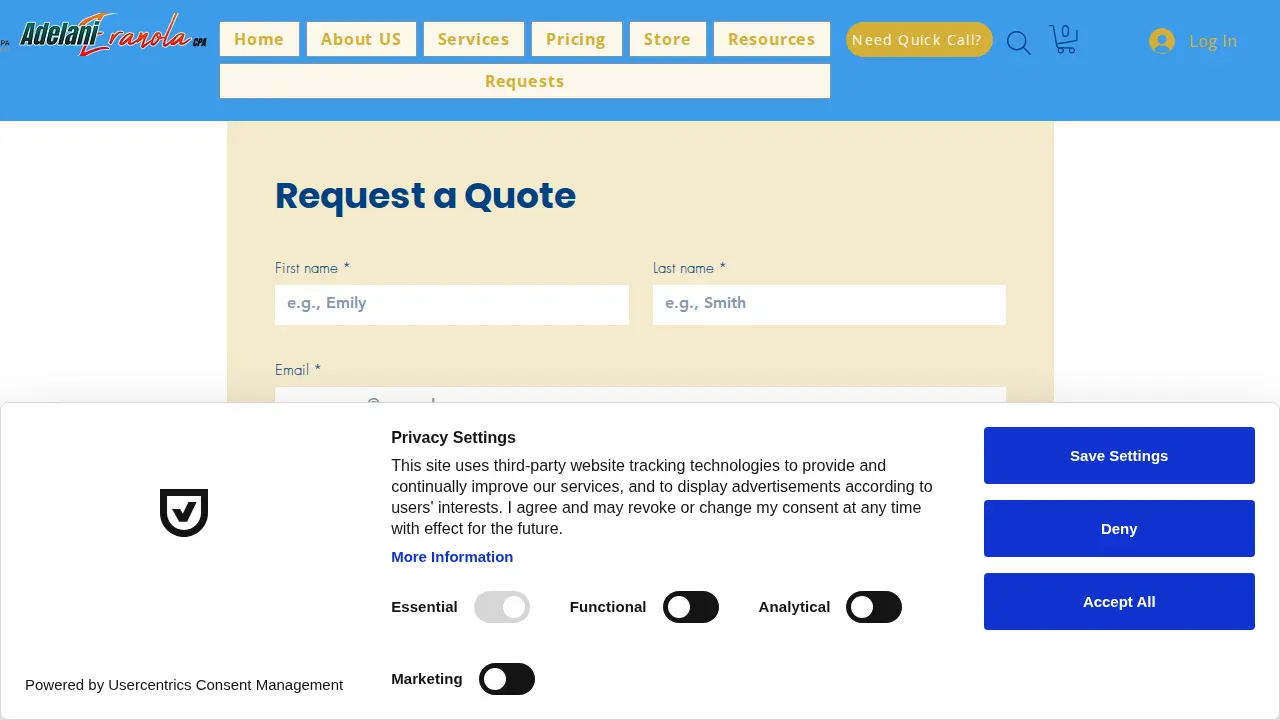Enable the Marketing toggle
Screen dimensions: 1280x720
tap(507, 679)
